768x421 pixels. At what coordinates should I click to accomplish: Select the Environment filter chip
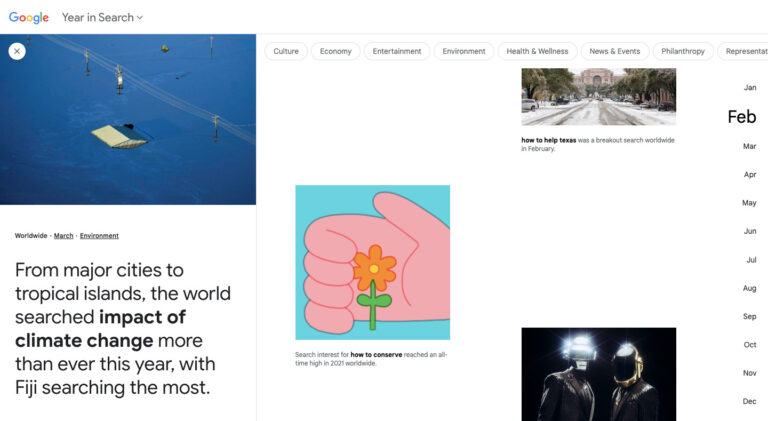click(x=464, y=51)
